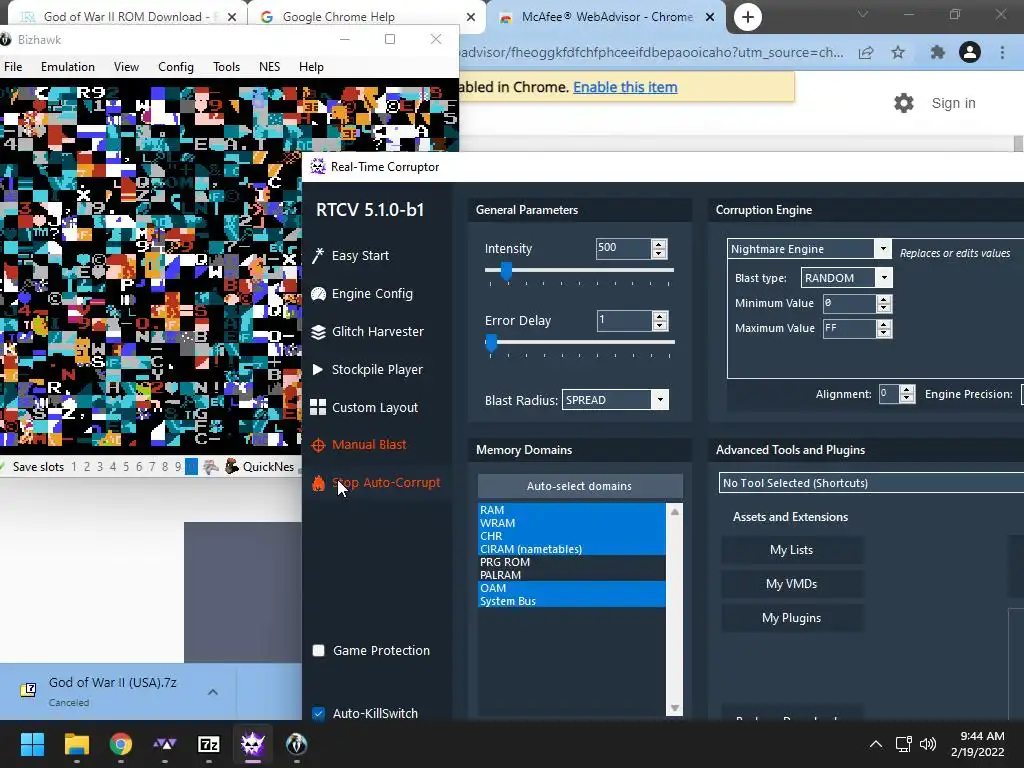
Task: Open Google Chrome taskbar icon
Action: (121, 744)
